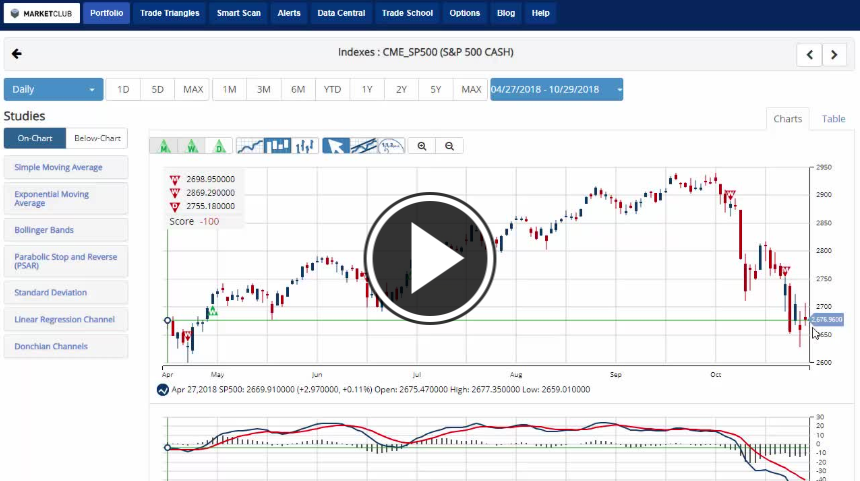Viewport: 860px width, 481px height.
Task: Switch to Below-Chart studies
Action: coord(97,139)
